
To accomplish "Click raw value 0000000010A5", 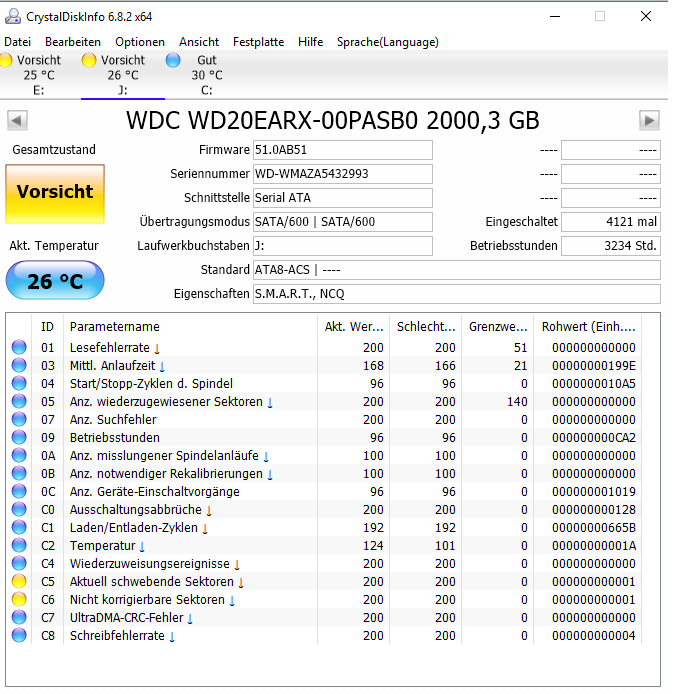I will pos(594,383).
